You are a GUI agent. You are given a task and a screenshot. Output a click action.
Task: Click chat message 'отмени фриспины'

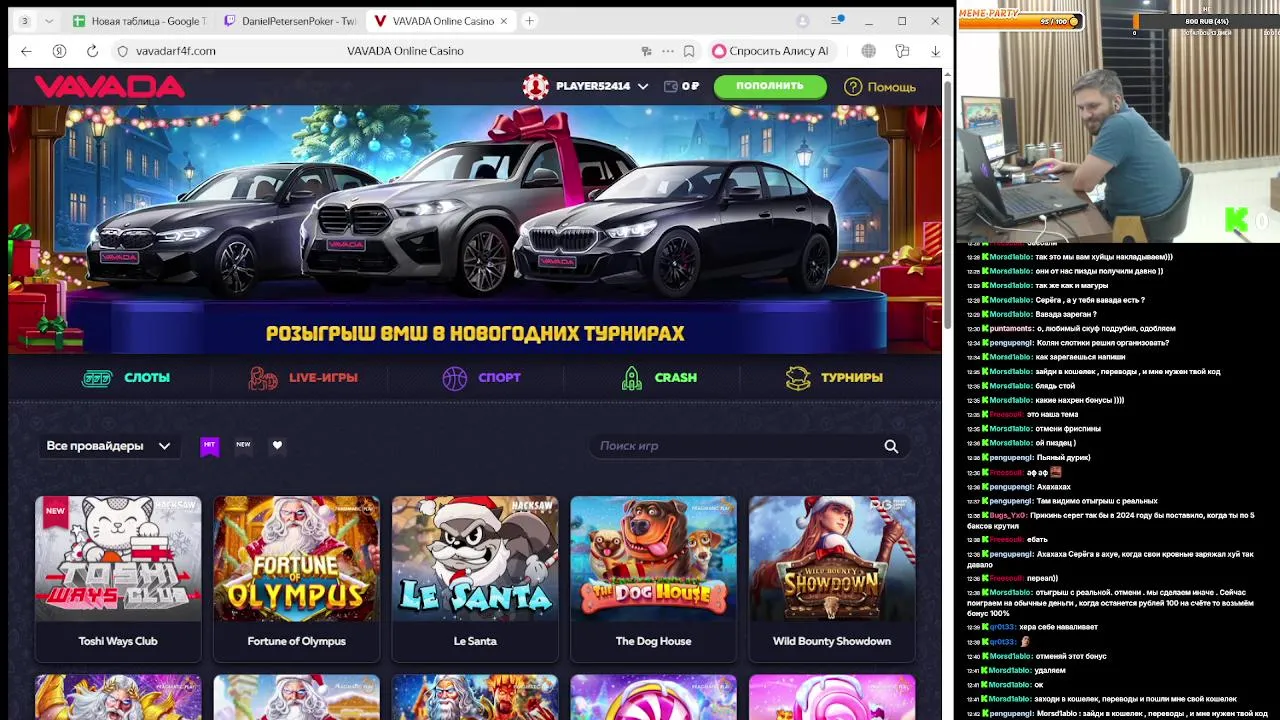click(1068, 428)
